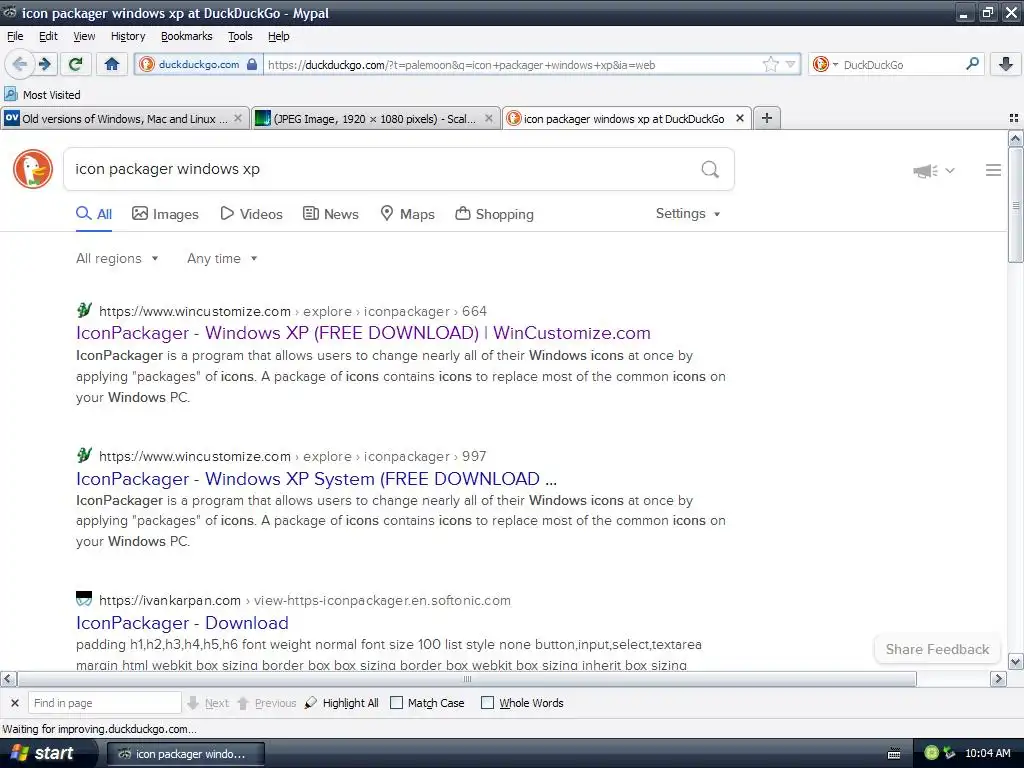The width and height of the screenshot is (1024, 768).
Task: Click the taskbar on-screen keyboard icon
Action: pyautogui.click(x=894, y=754)
